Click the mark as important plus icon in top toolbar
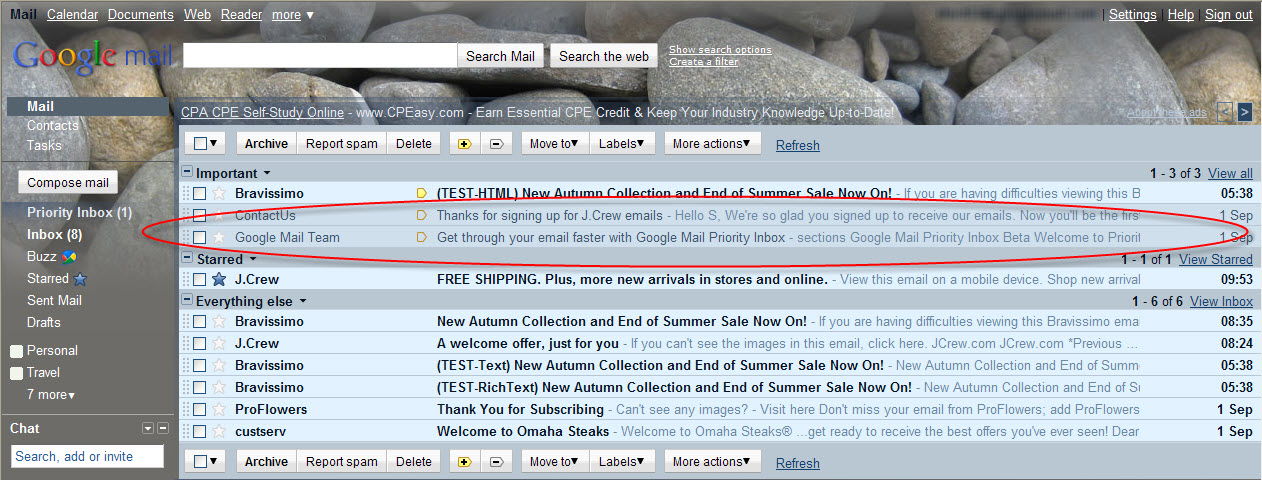The width and height of the screenshot is (1262, 480). pos(464,144)
